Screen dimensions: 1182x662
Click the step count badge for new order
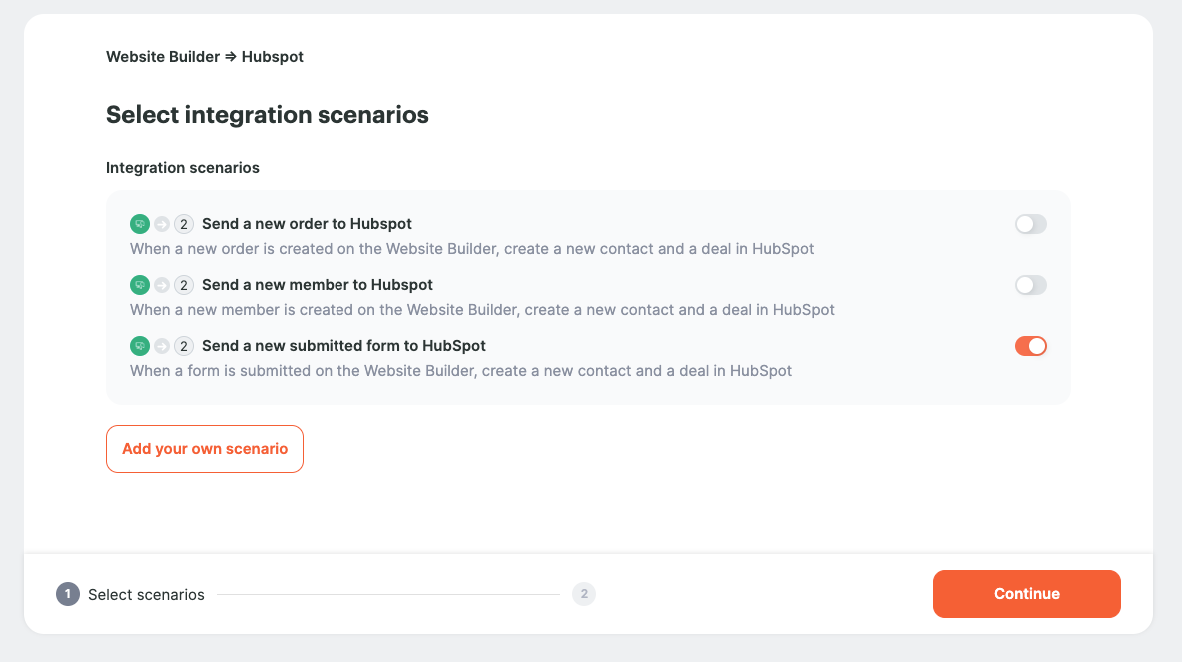click(x=184, y=224)
